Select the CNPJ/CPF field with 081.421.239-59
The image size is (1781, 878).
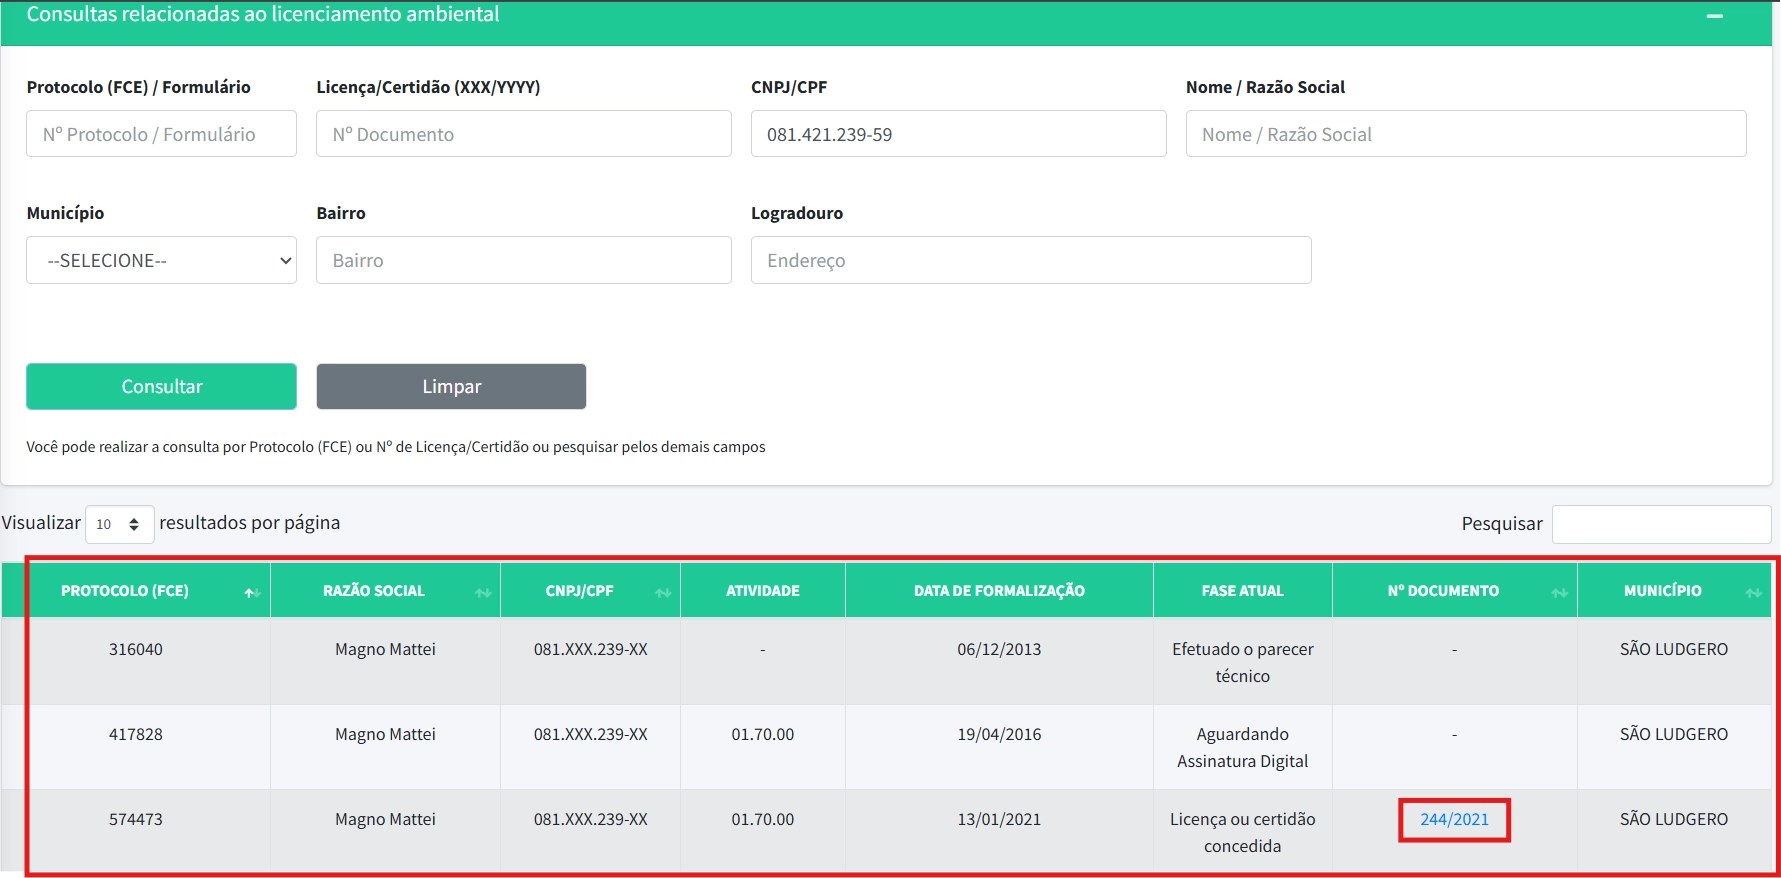958,134
